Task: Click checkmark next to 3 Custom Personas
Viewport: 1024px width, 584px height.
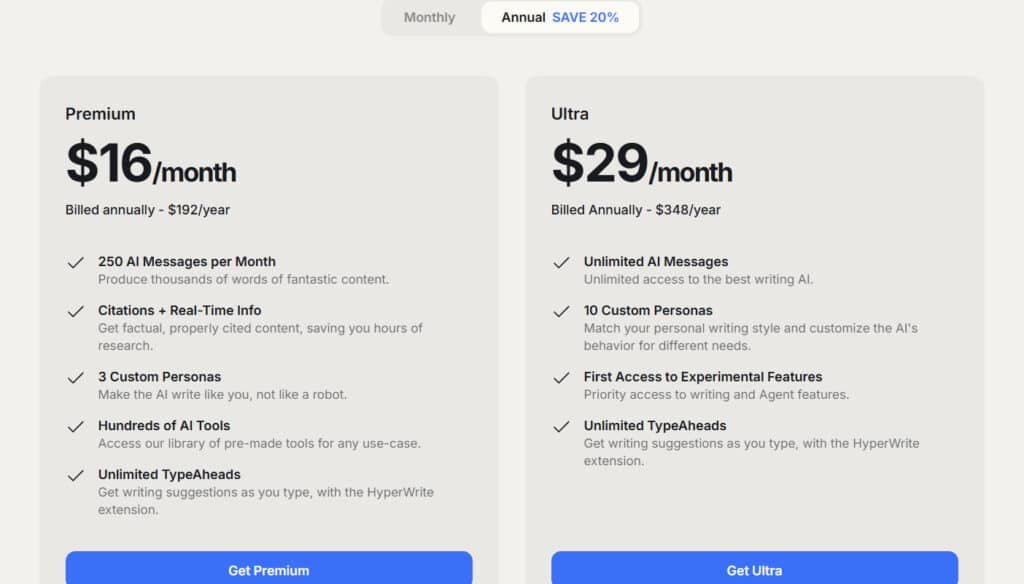Action: pyautogui.click(x=75, y=378)
